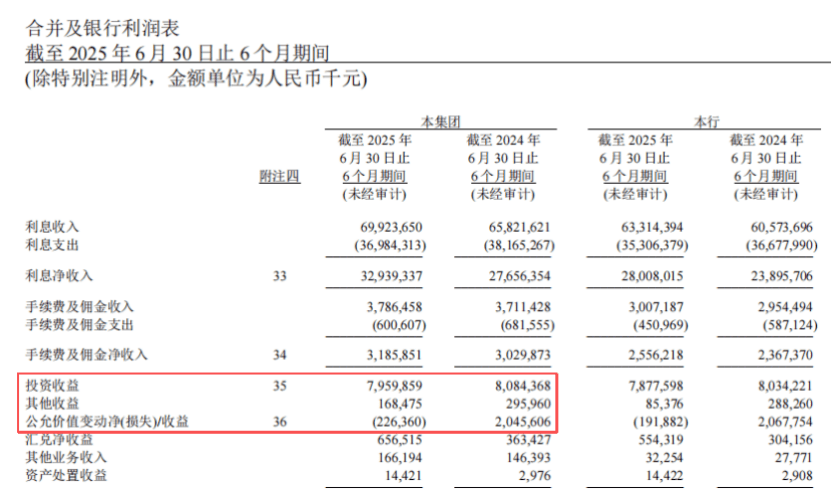
Task: Click the value (36,677,990)
Action: tap(782, 245)
